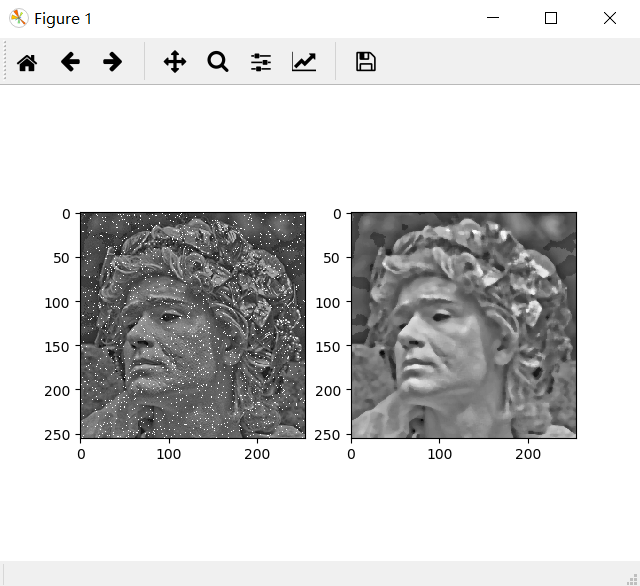Click the denoised statue image on the right
Image resolution: width=640 pixels, height=586 pixels.
[464, 325]
